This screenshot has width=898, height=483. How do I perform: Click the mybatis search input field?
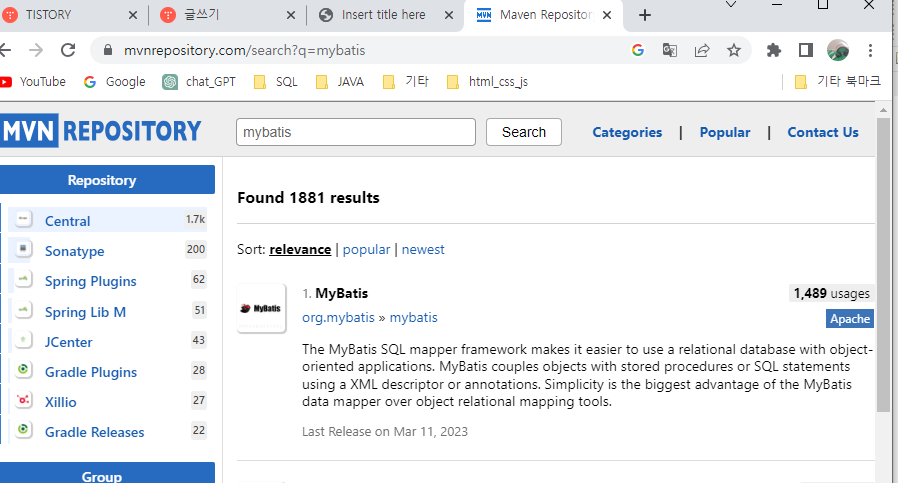pos(356,132)
